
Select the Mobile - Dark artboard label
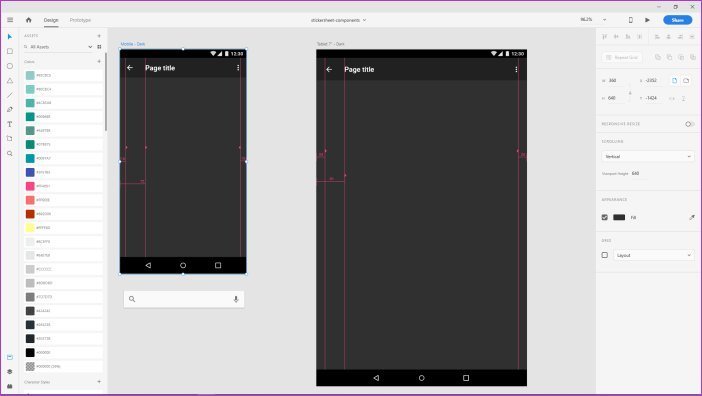pos(133,44)
